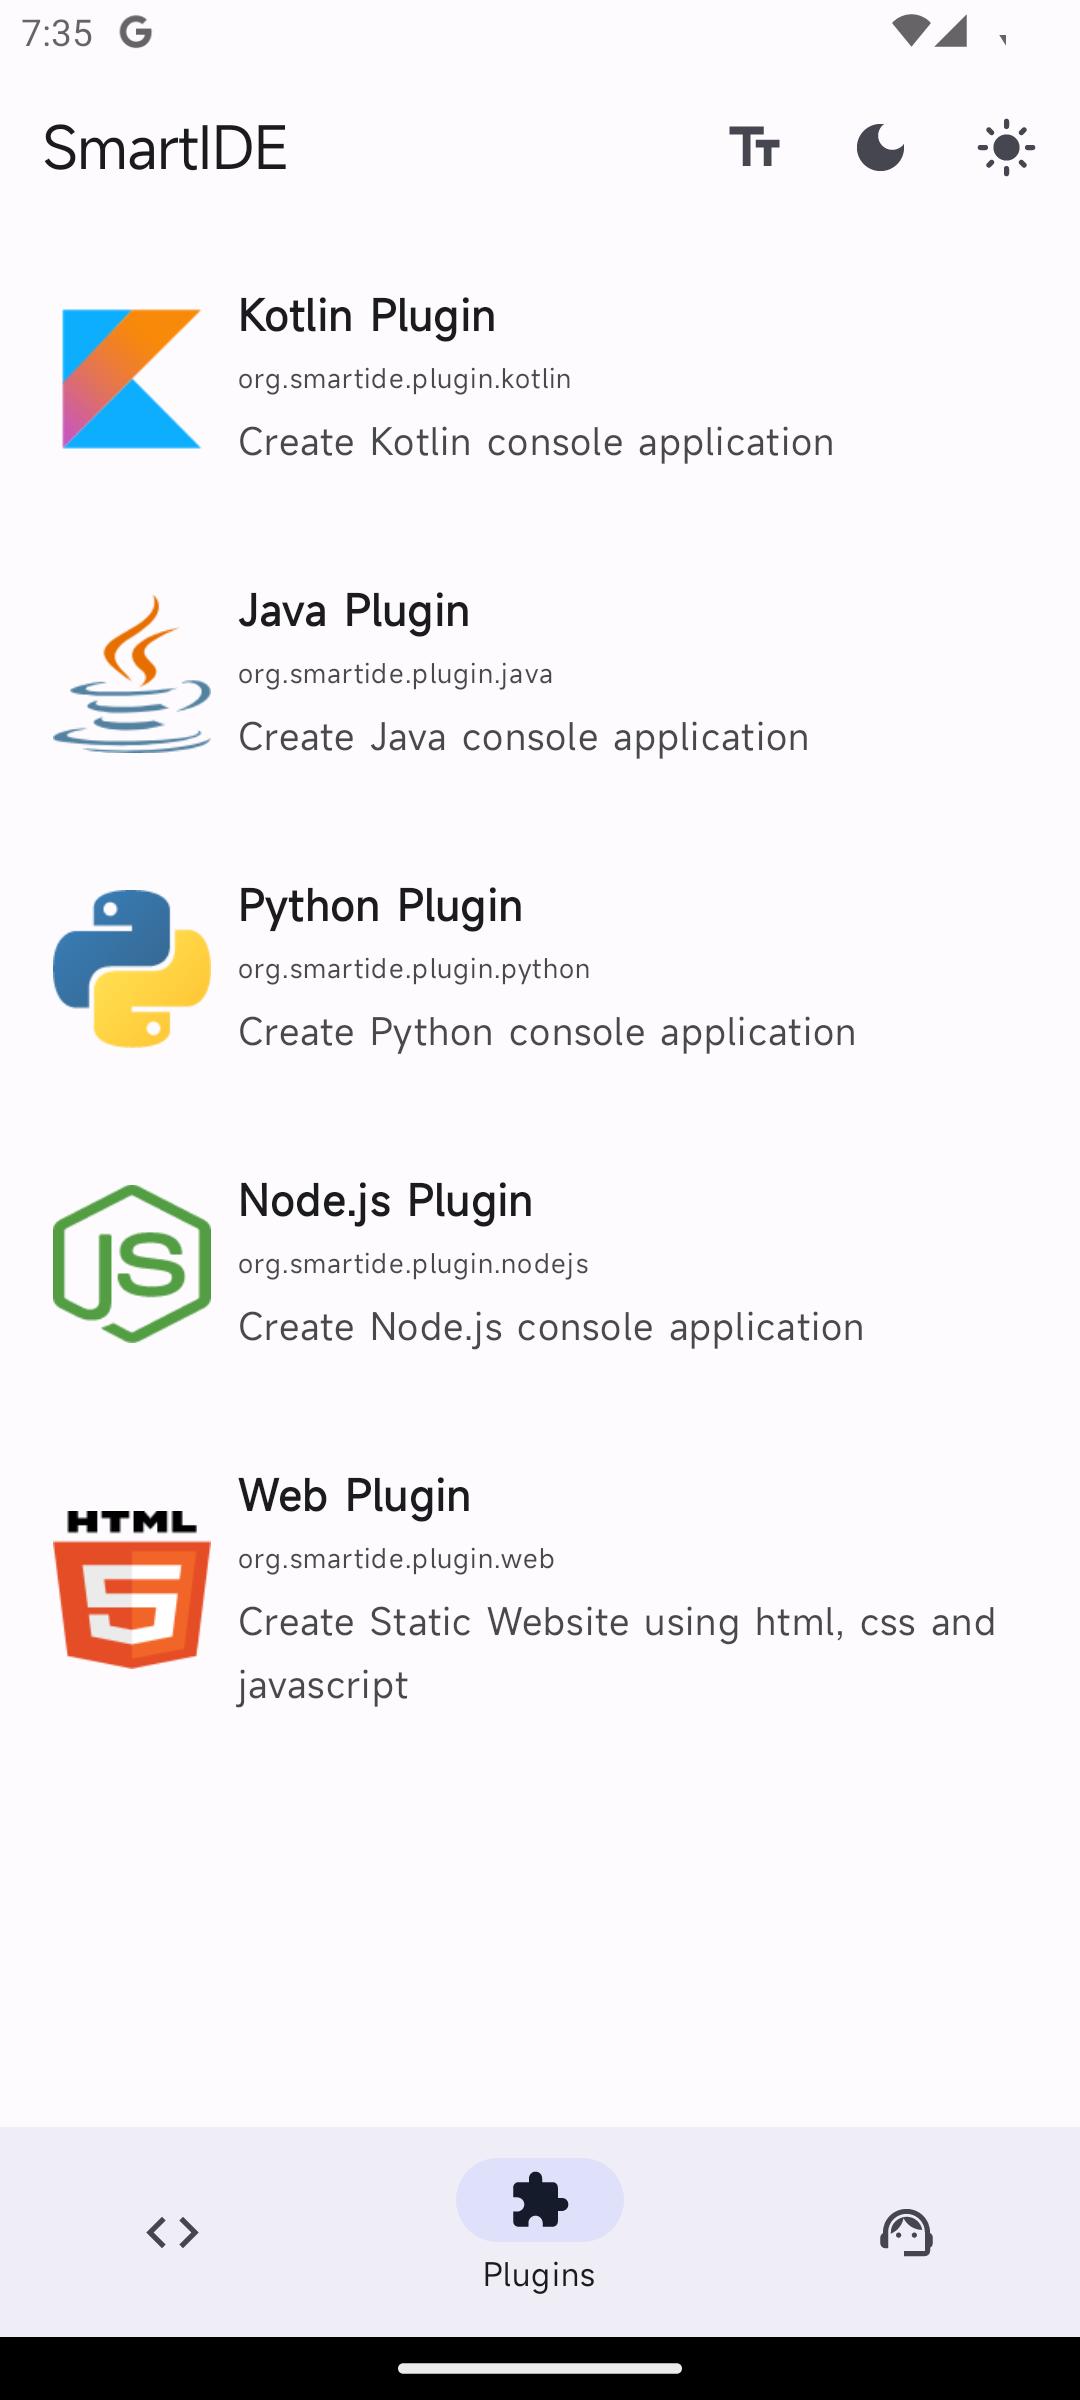Tap the Google G status bar icon
This screenshot has width=1080, height=2400.
coord(136,33)
